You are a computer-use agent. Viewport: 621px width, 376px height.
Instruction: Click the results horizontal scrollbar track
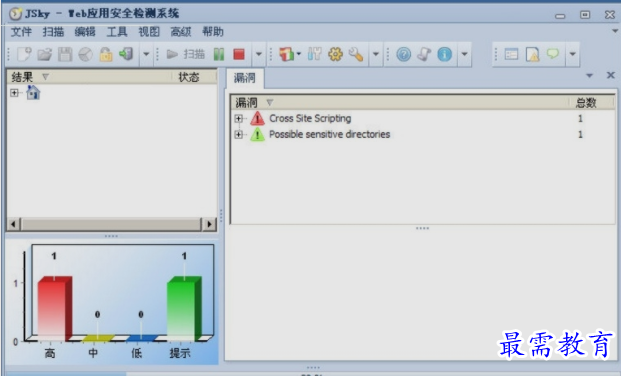coord(111,224)
